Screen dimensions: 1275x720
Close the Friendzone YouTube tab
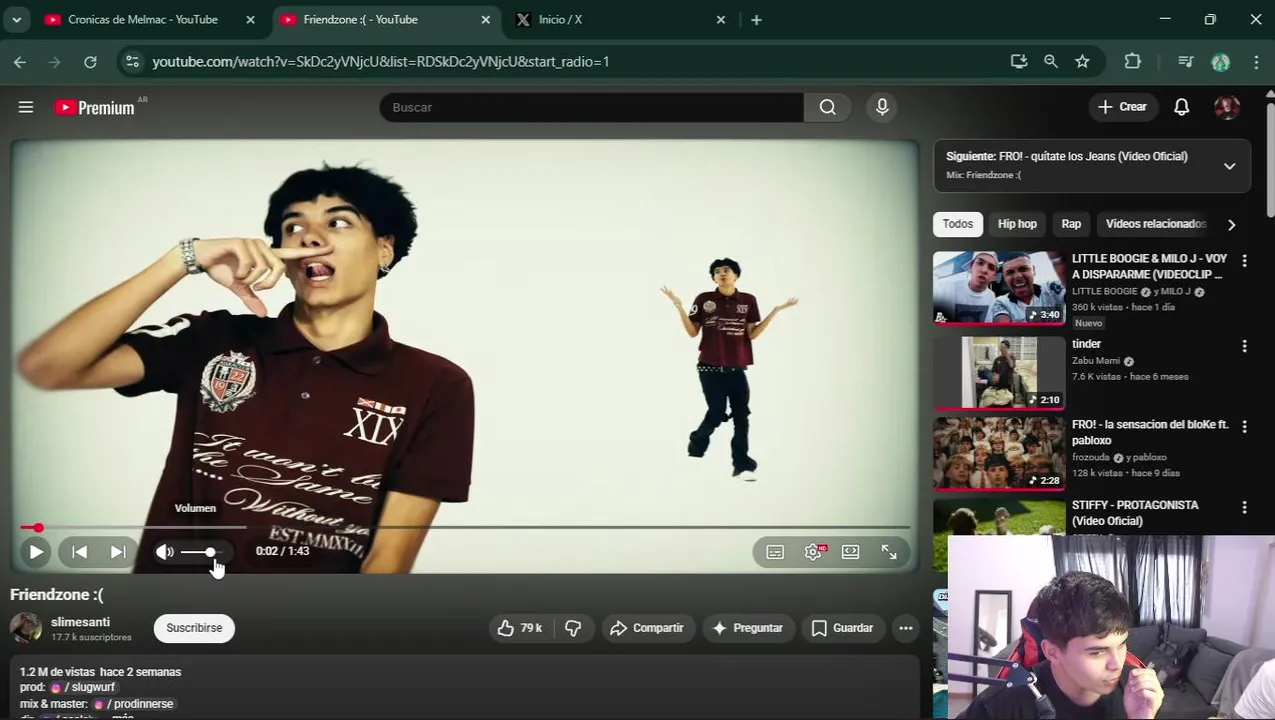point(486,20)
